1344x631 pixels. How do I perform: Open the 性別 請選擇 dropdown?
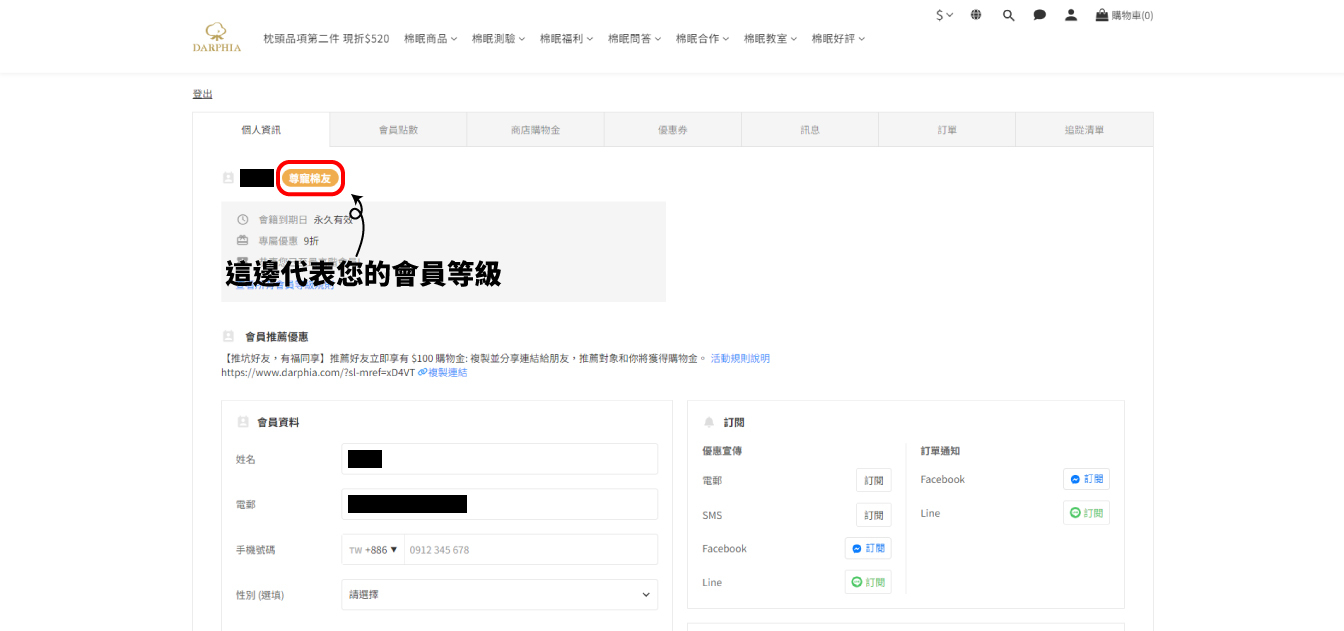point(499,595)
